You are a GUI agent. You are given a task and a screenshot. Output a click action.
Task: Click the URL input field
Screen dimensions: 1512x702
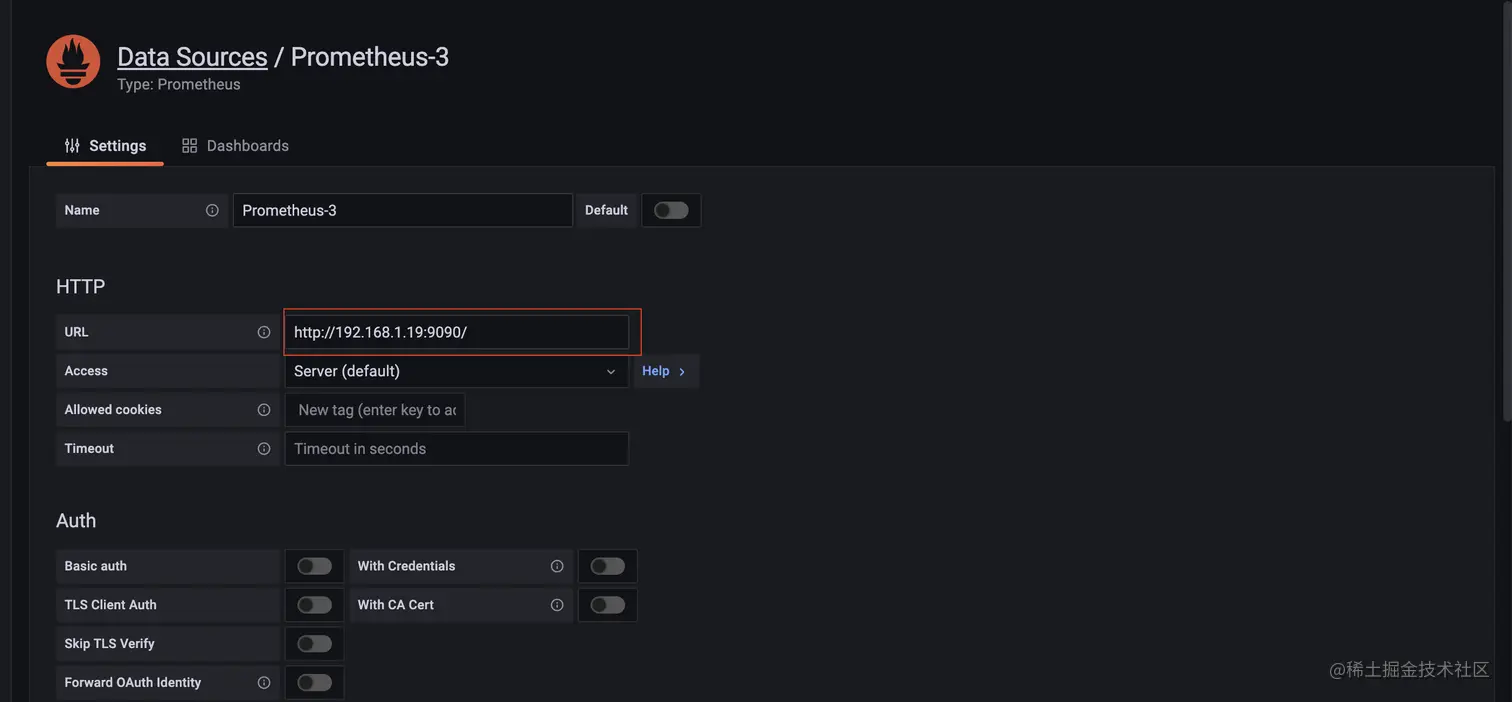pos(456,332)
